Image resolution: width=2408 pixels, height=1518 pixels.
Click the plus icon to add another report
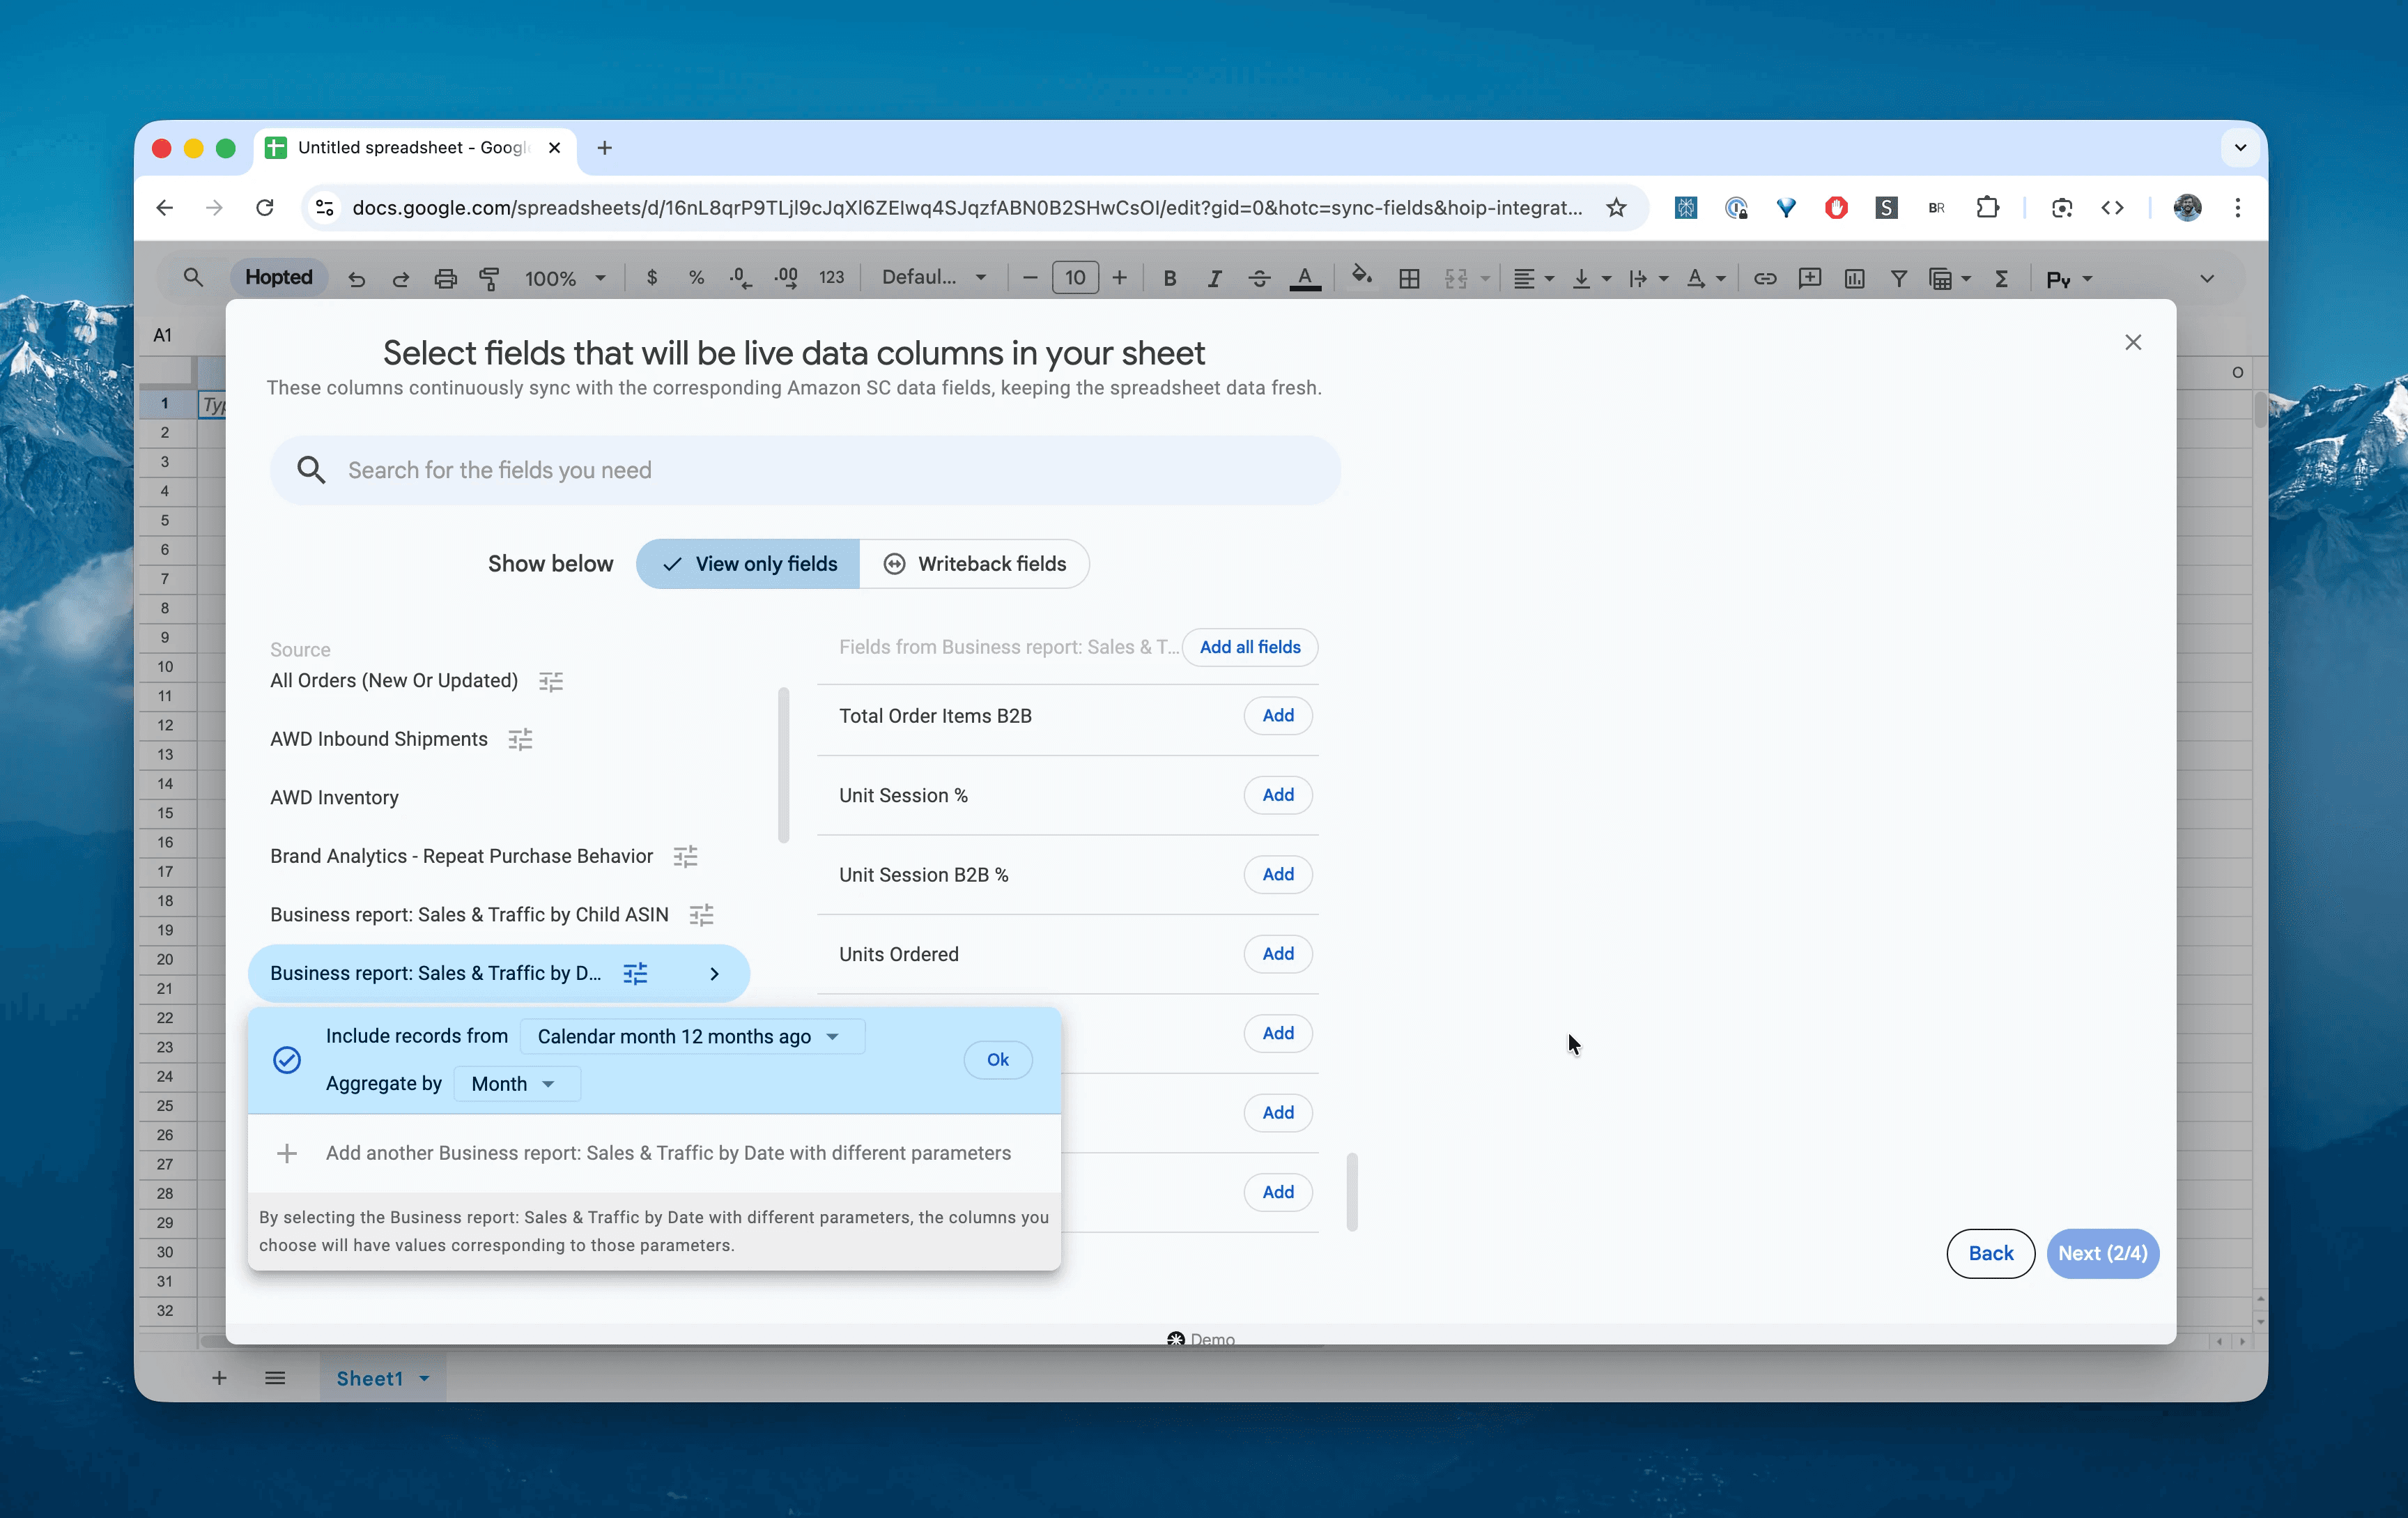click(x=287, y=1153)
